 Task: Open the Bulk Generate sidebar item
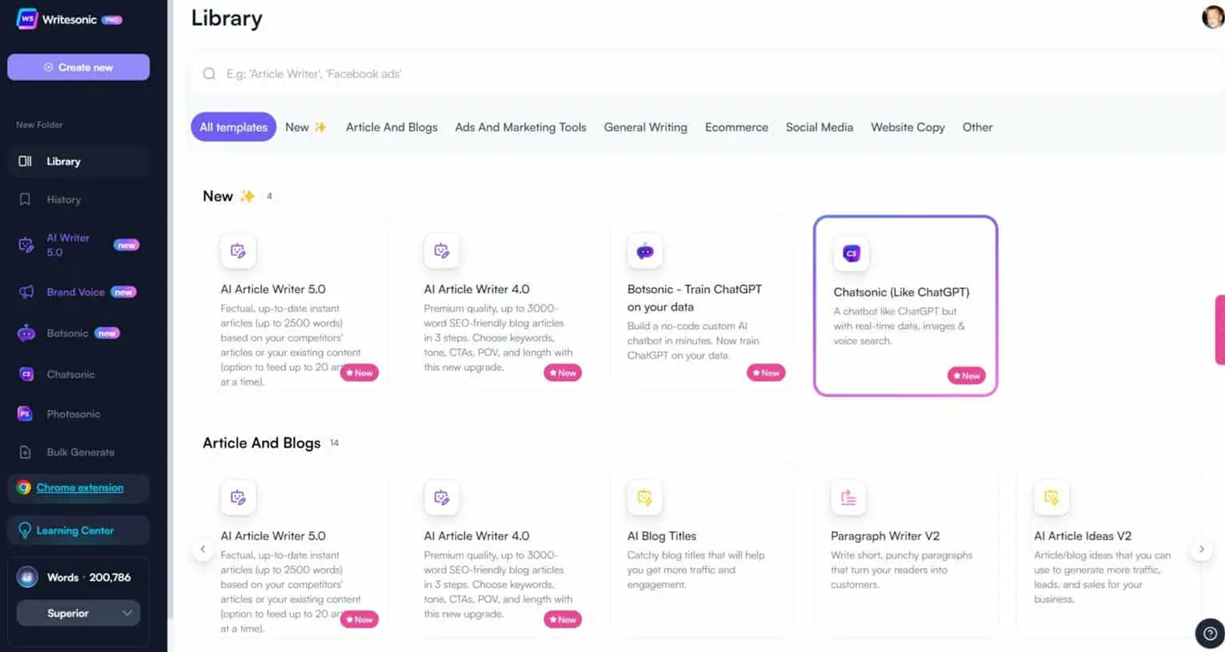click(79, 452)
